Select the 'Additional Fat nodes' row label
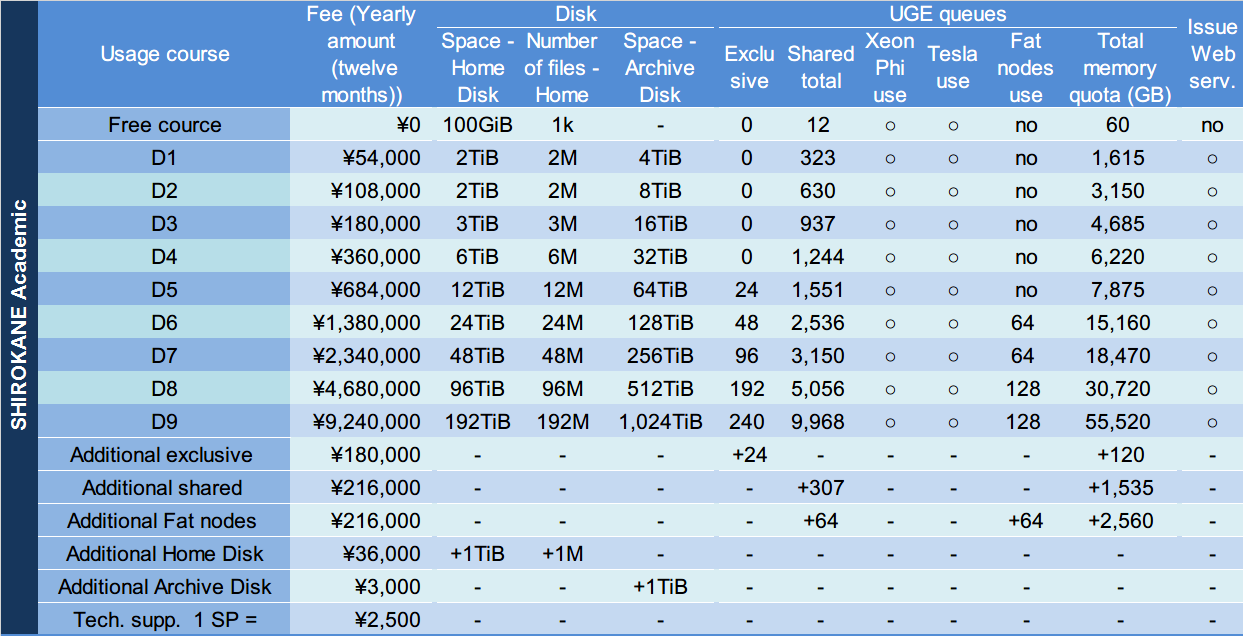This screenshot has height=636, width=1243. click(162, 521)
